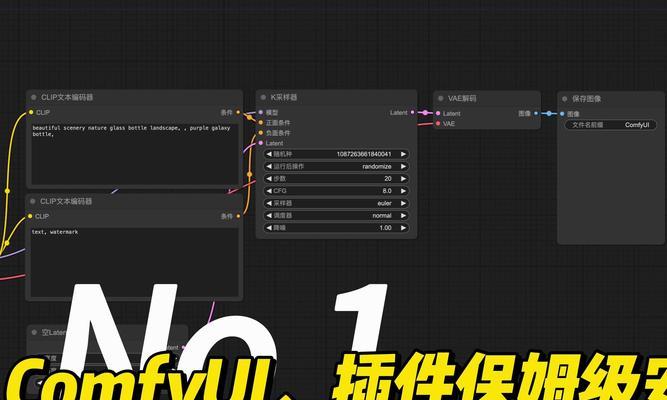Switch 运行后操作 to next option with right arrow

pyautogui.click(x=403, y=166)
